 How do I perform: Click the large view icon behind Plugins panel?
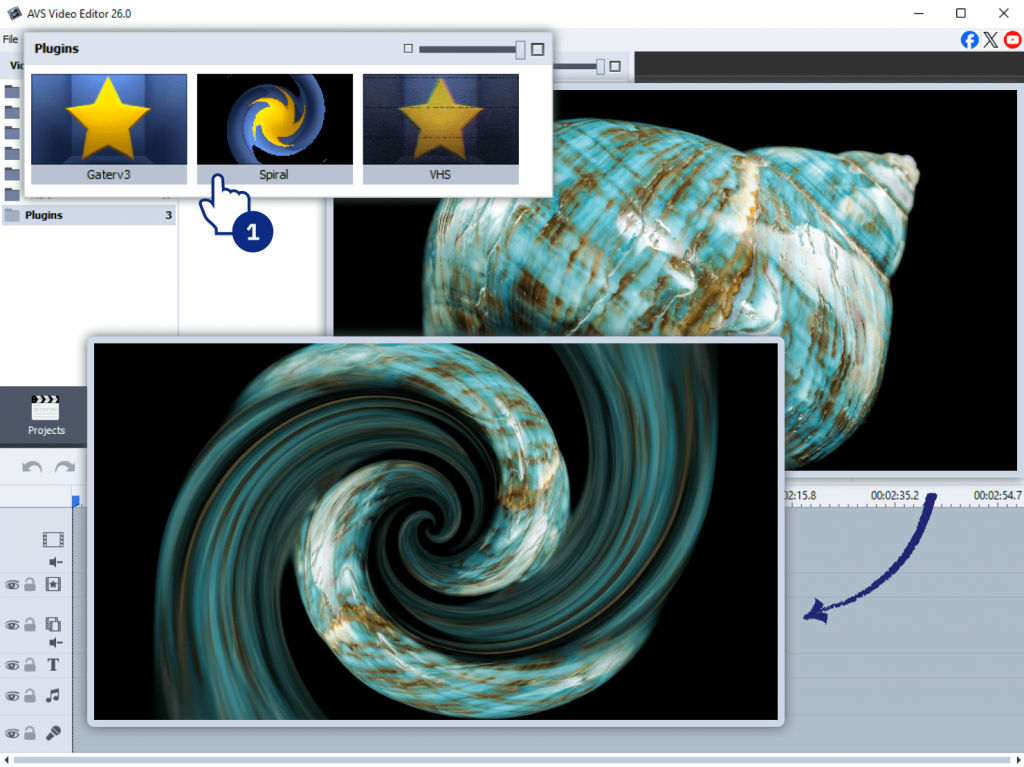point(615,66)
